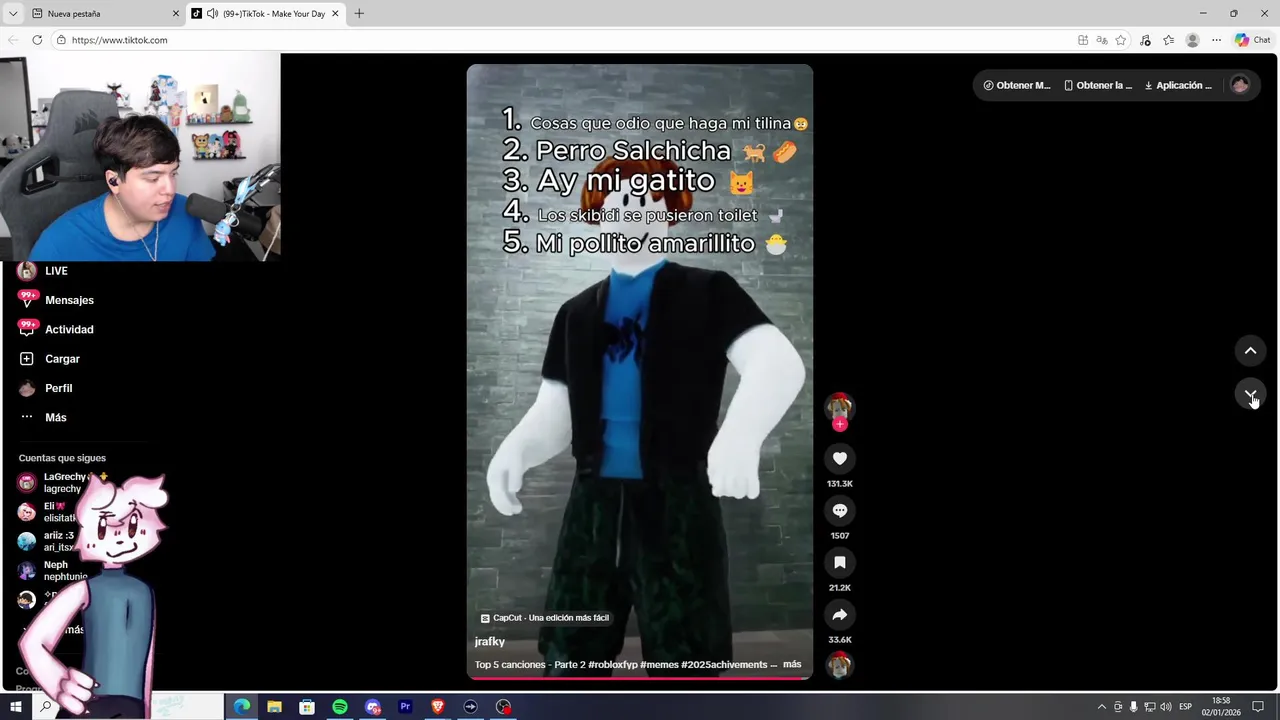Close the 'Nueva pestaña' tab
The width and height of the screenshot is (1280, 720).
click(x=176, y=14)
